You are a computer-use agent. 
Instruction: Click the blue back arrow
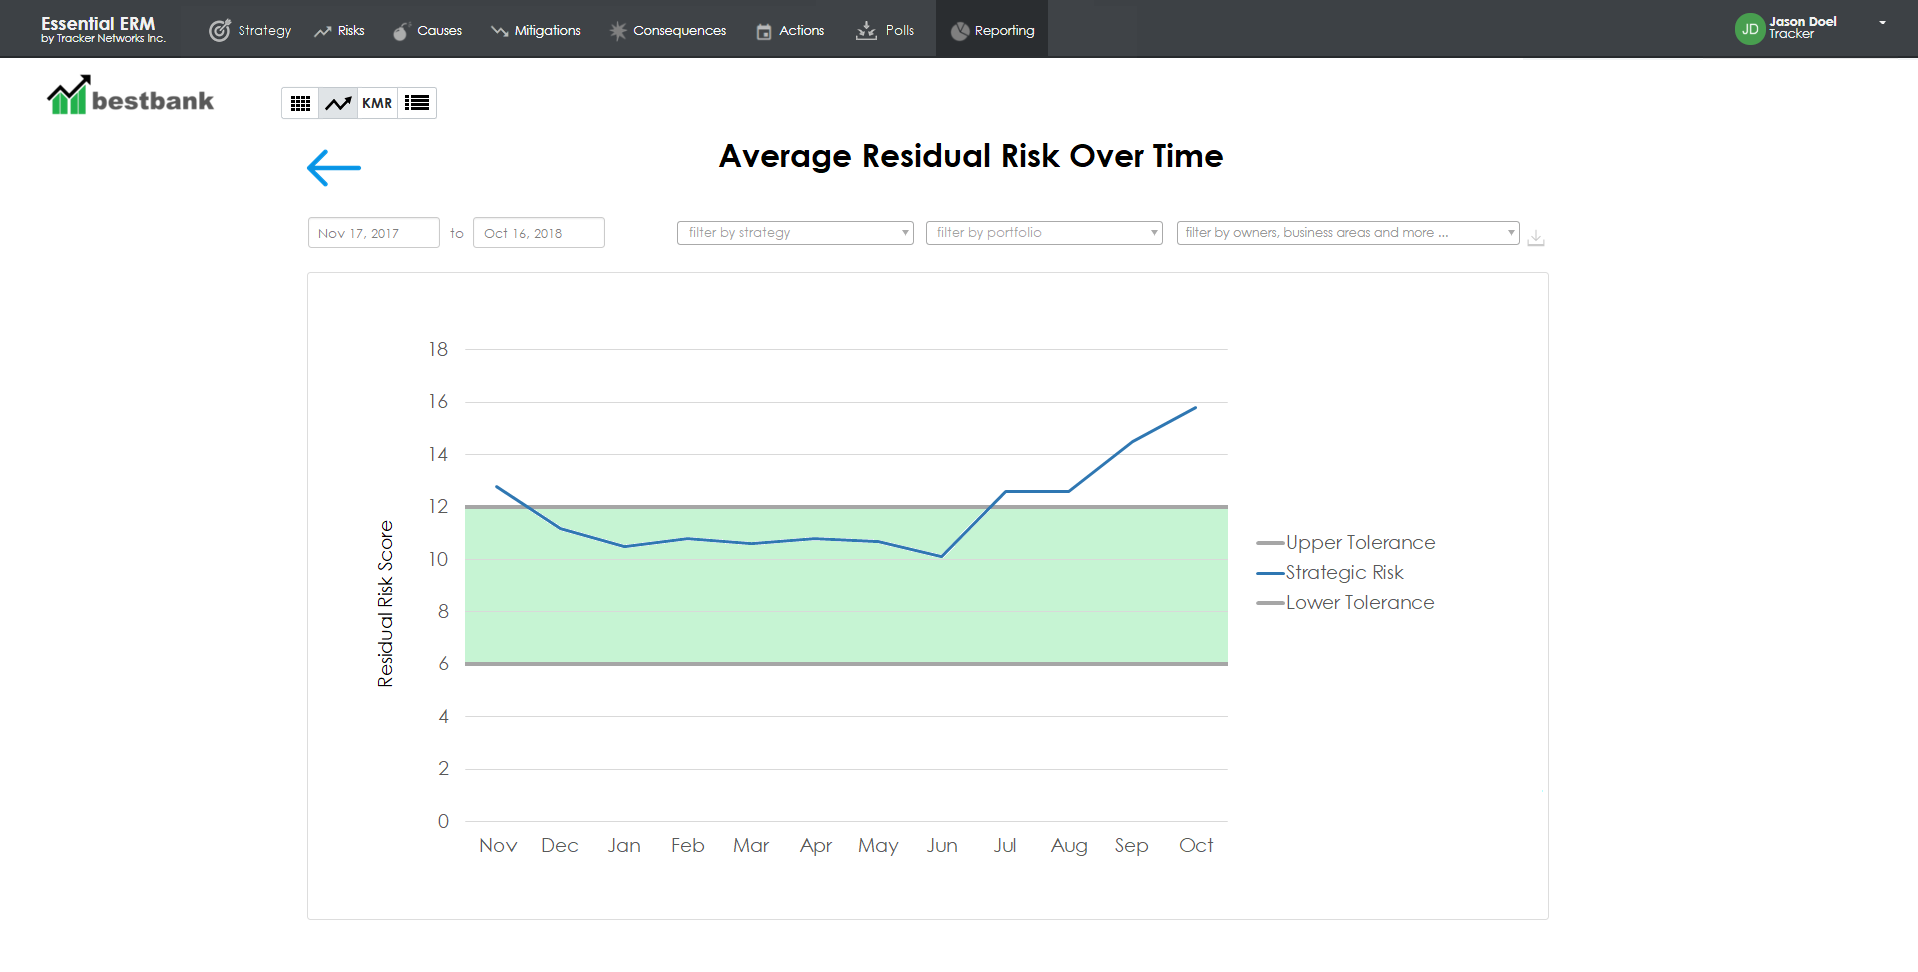333,168
